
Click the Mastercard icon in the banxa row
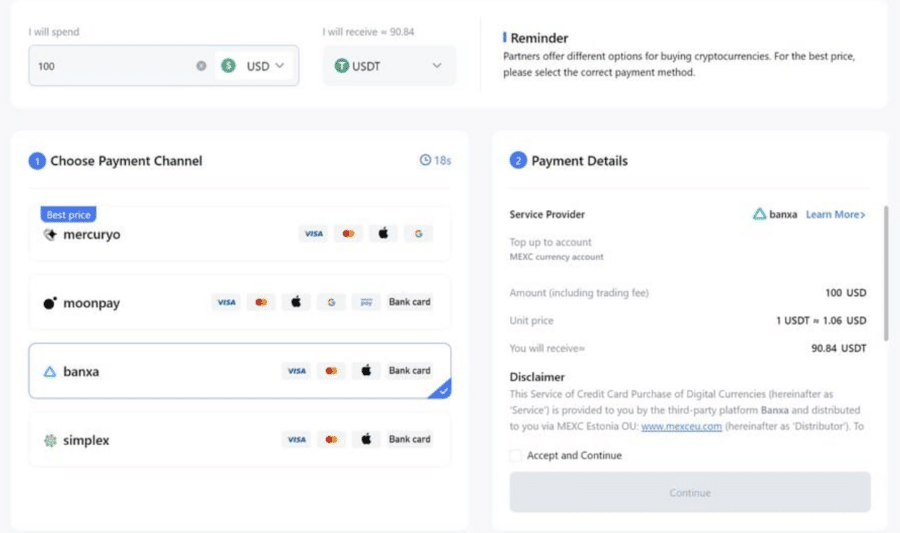(x=331, y=371)
